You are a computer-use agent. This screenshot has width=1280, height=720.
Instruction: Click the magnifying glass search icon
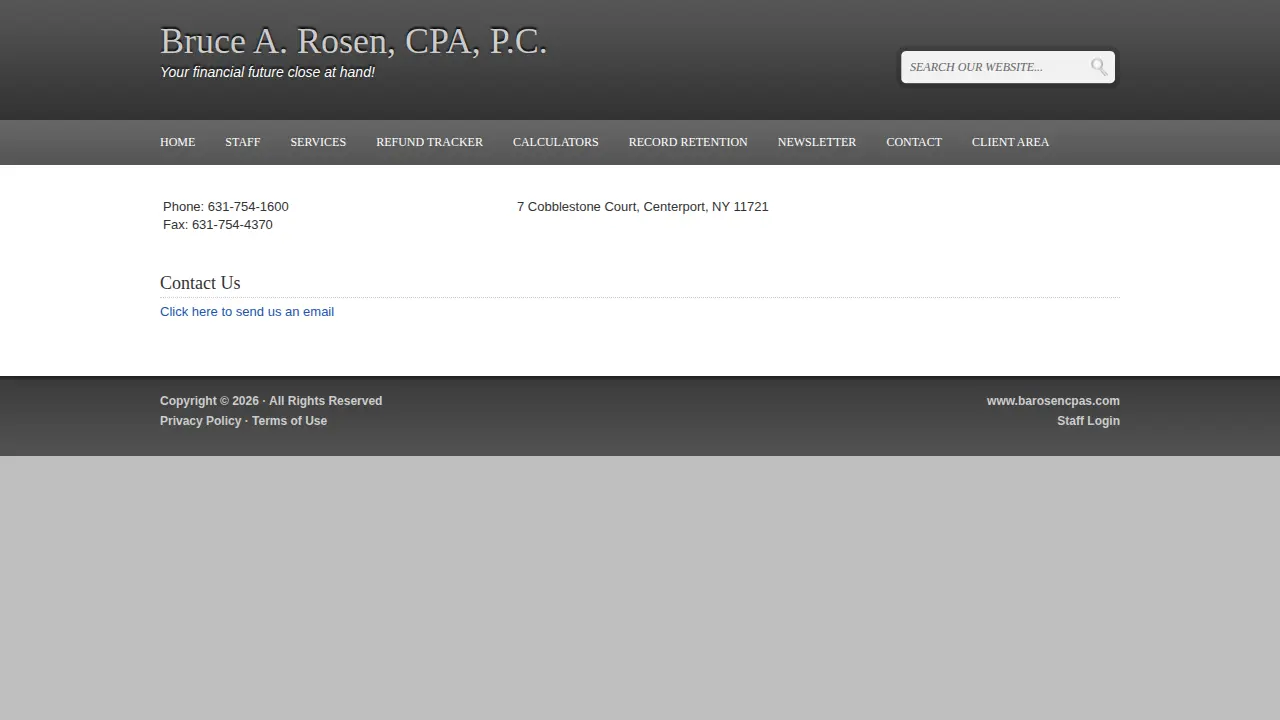(x=1099, y=67)
